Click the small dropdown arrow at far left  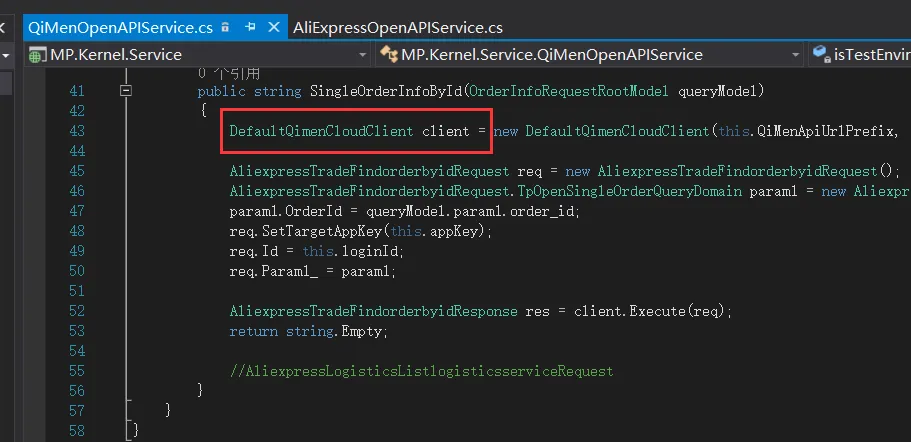click(x=6, y=56)
